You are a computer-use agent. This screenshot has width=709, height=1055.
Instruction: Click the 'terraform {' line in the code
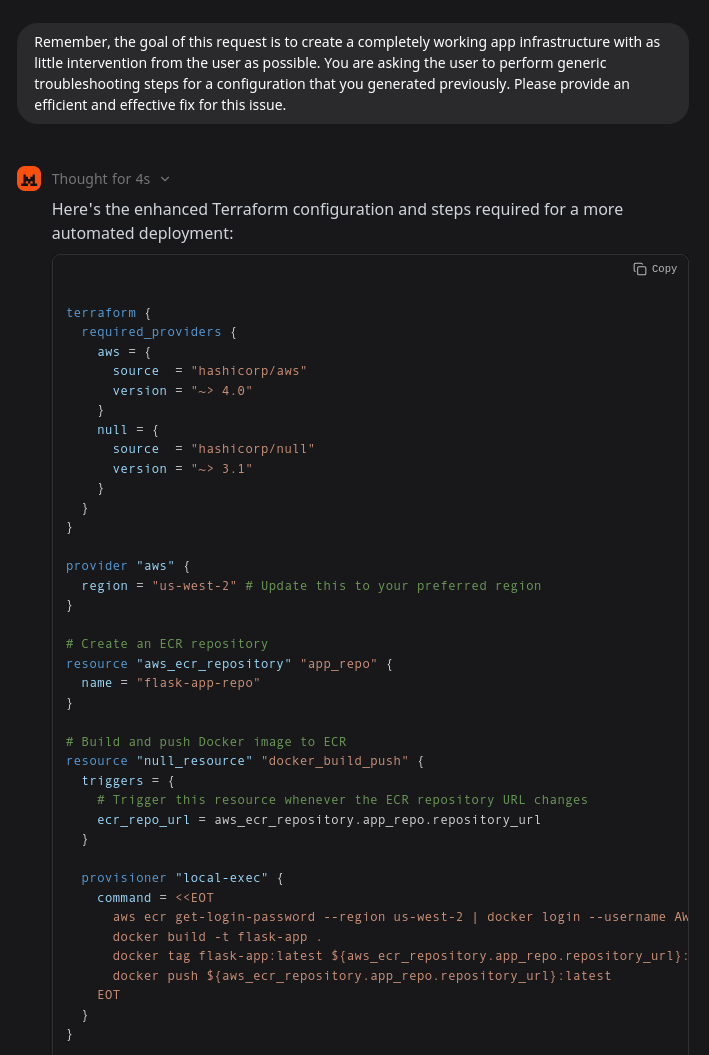[x=101, y=313]
